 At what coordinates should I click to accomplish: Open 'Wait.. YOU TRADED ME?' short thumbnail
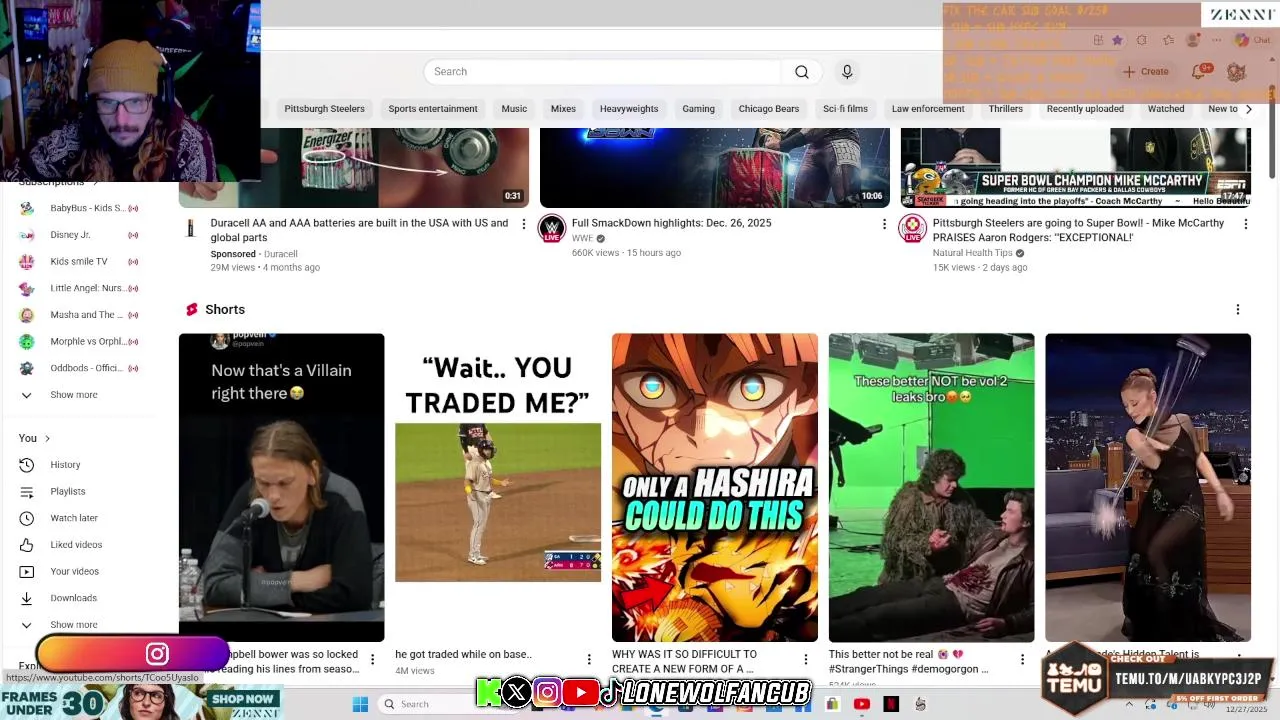498,487
